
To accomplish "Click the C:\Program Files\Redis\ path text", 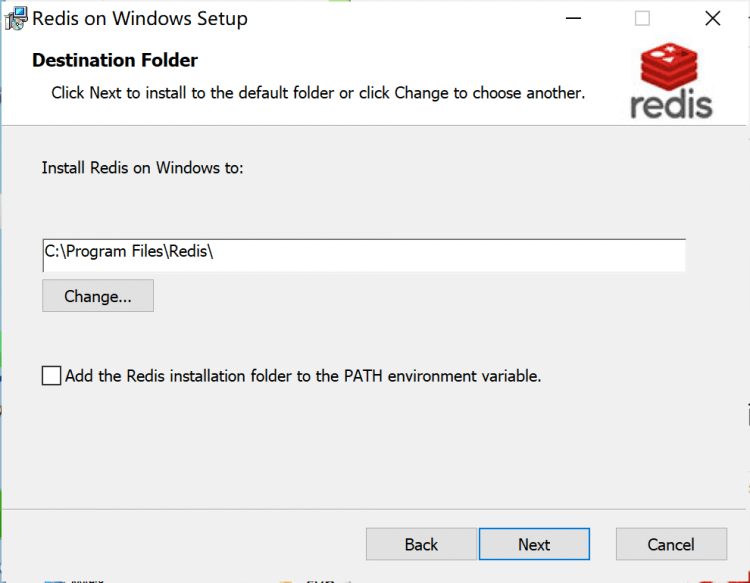I will coord(129,252).
